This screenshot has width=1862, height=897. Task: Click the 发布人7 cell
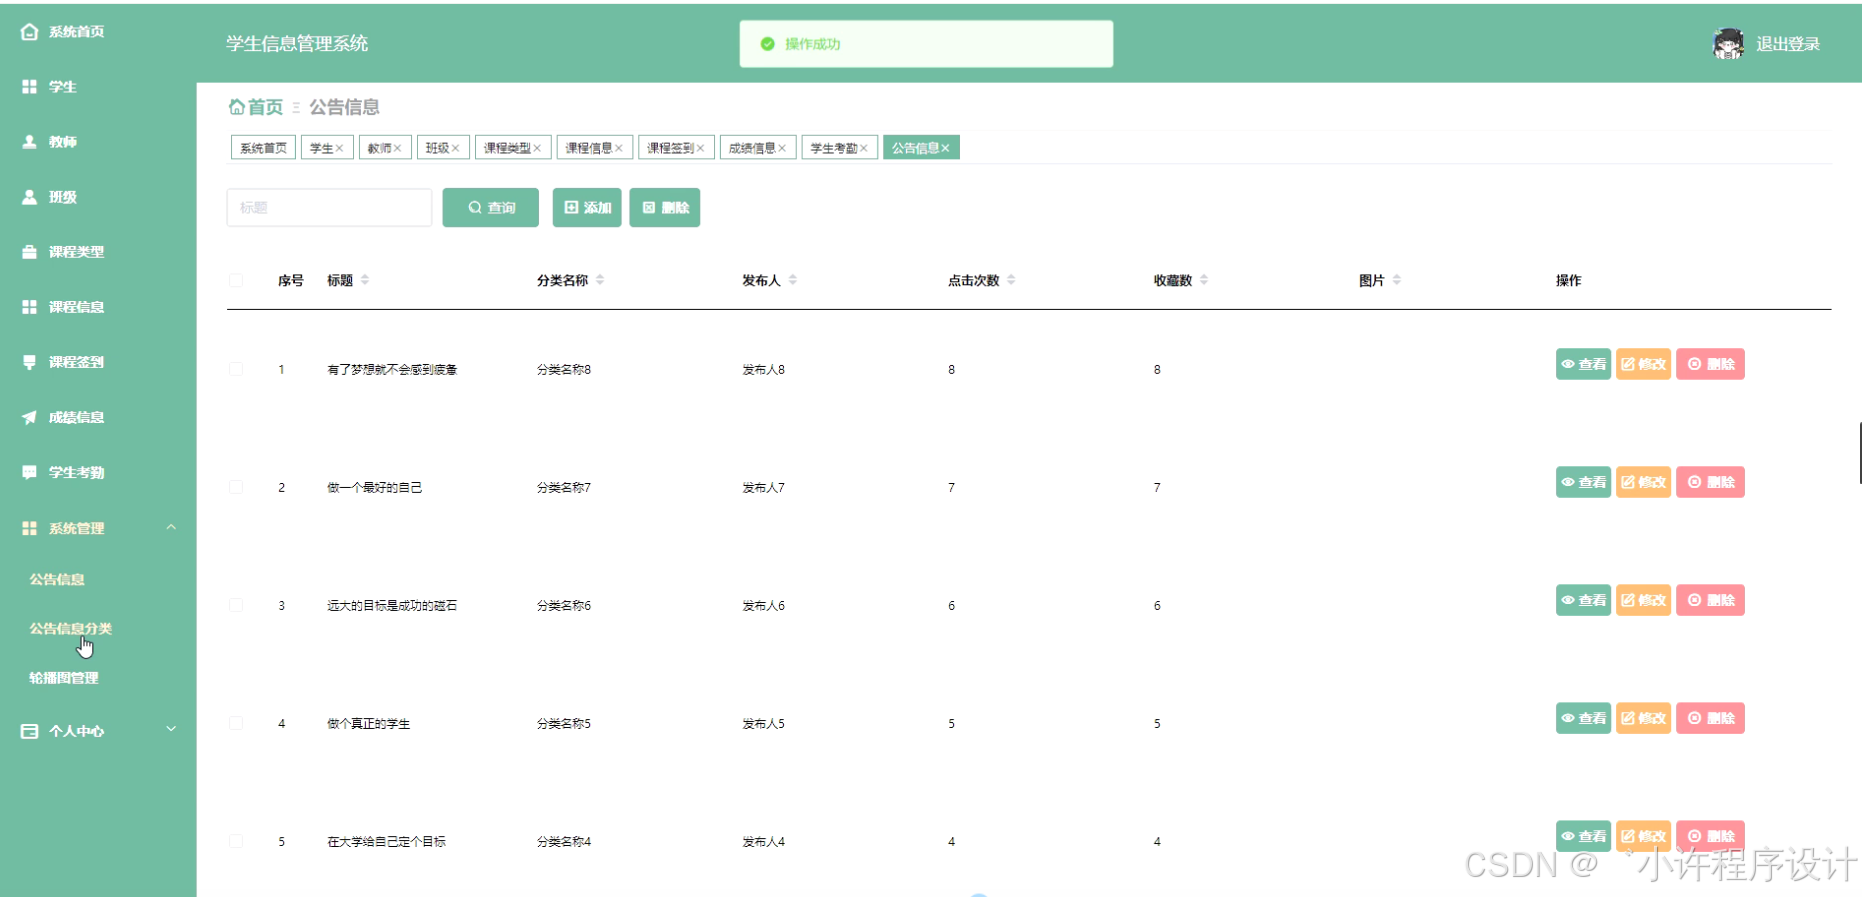tap(763, 488)
